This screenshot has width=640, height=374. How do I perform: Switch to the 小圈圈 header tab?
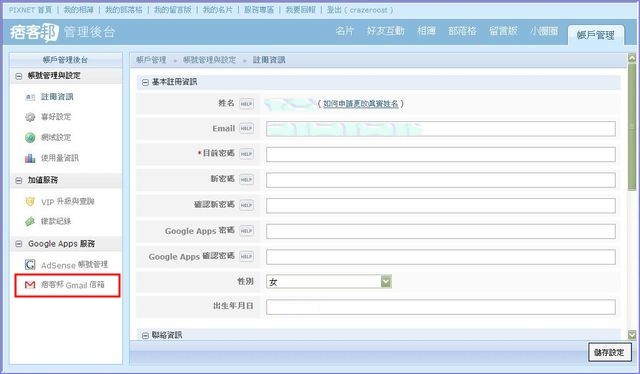544,31
